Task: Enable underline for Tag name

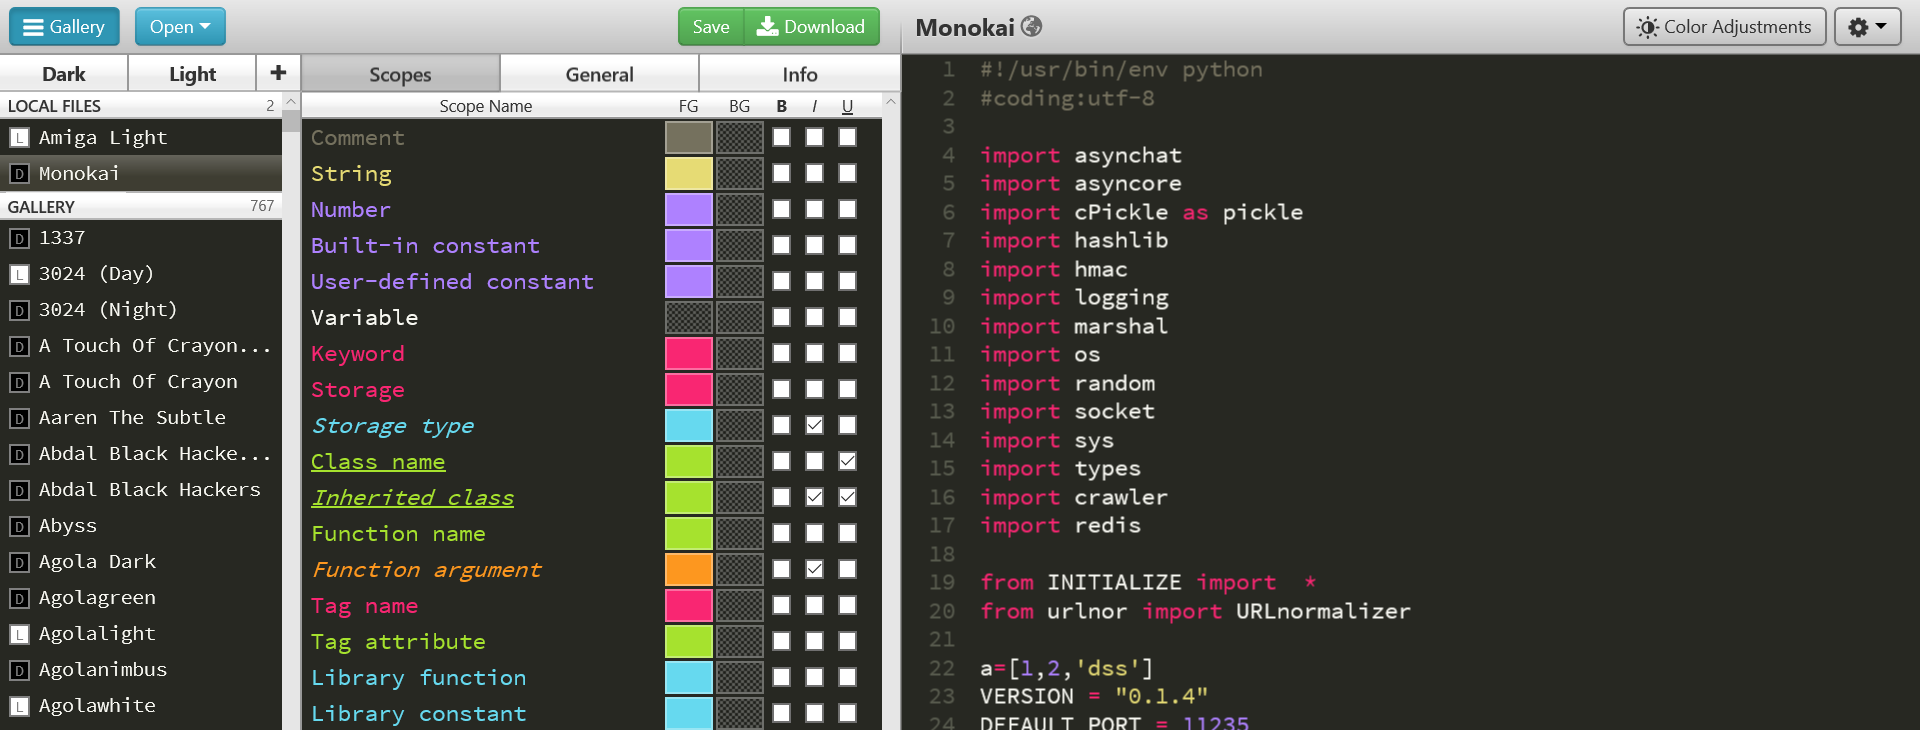Action: [x=848, y=605]
